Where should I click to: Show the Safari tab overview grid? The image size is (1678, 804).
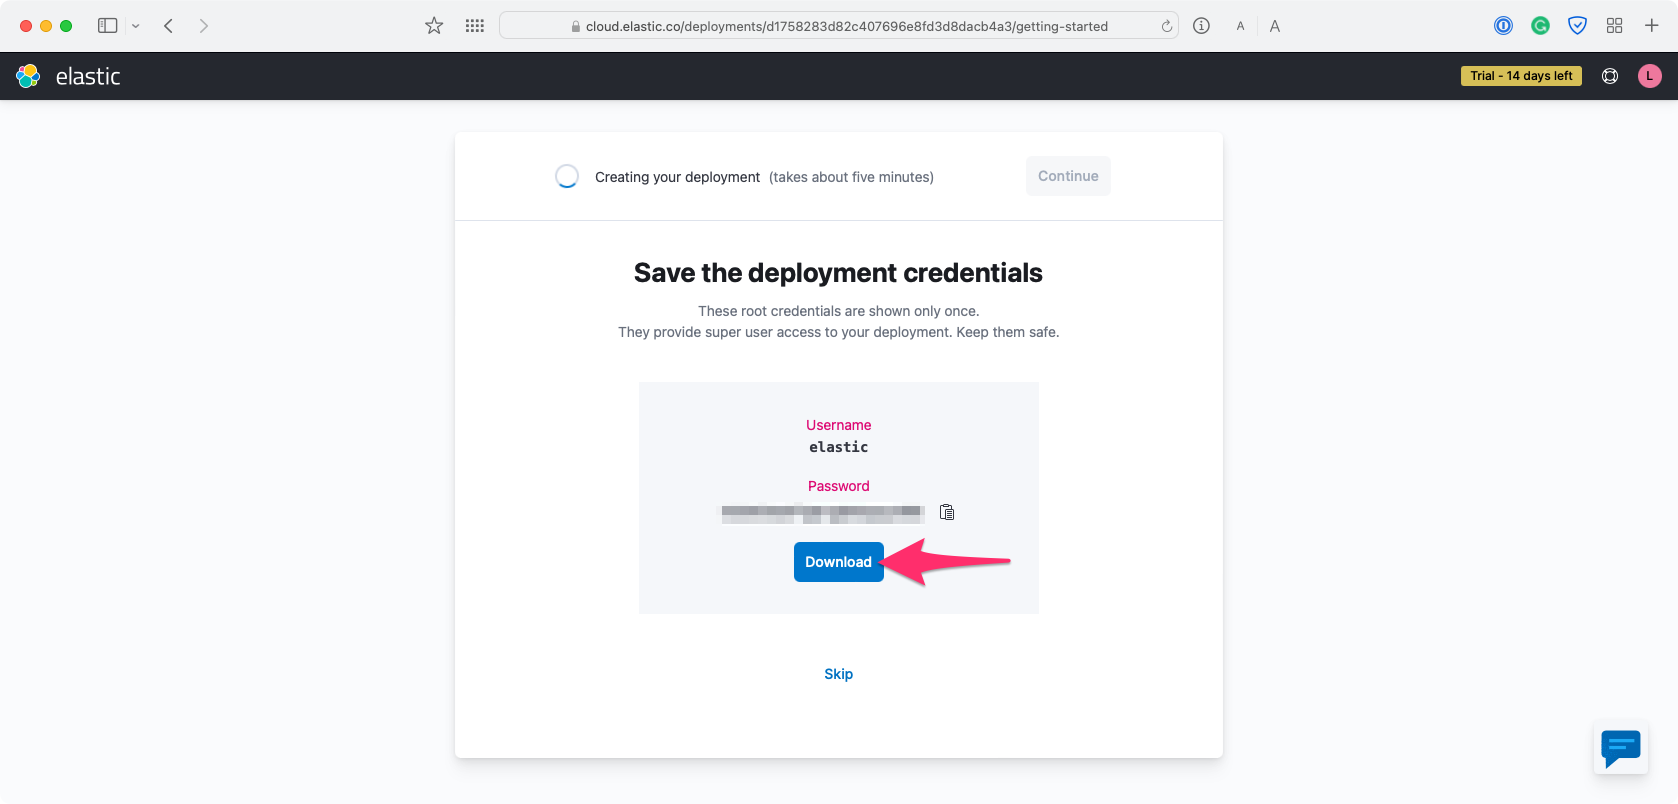[x=1614, y=26]
